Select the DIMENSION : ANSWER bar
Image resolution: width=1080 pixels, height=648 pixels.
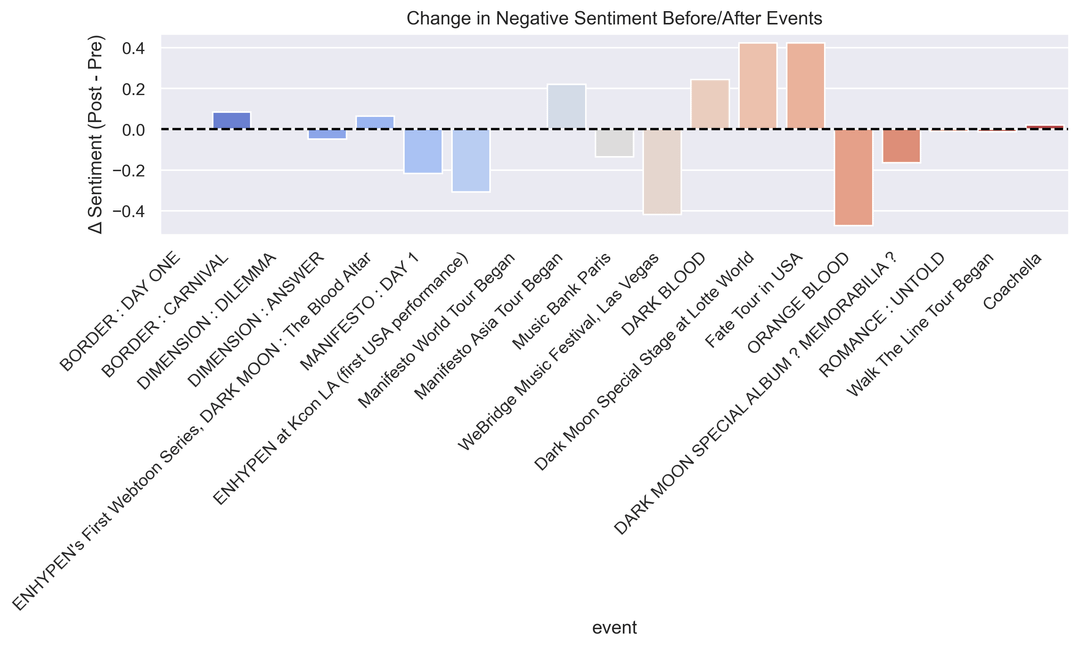(x=327, y=134)
